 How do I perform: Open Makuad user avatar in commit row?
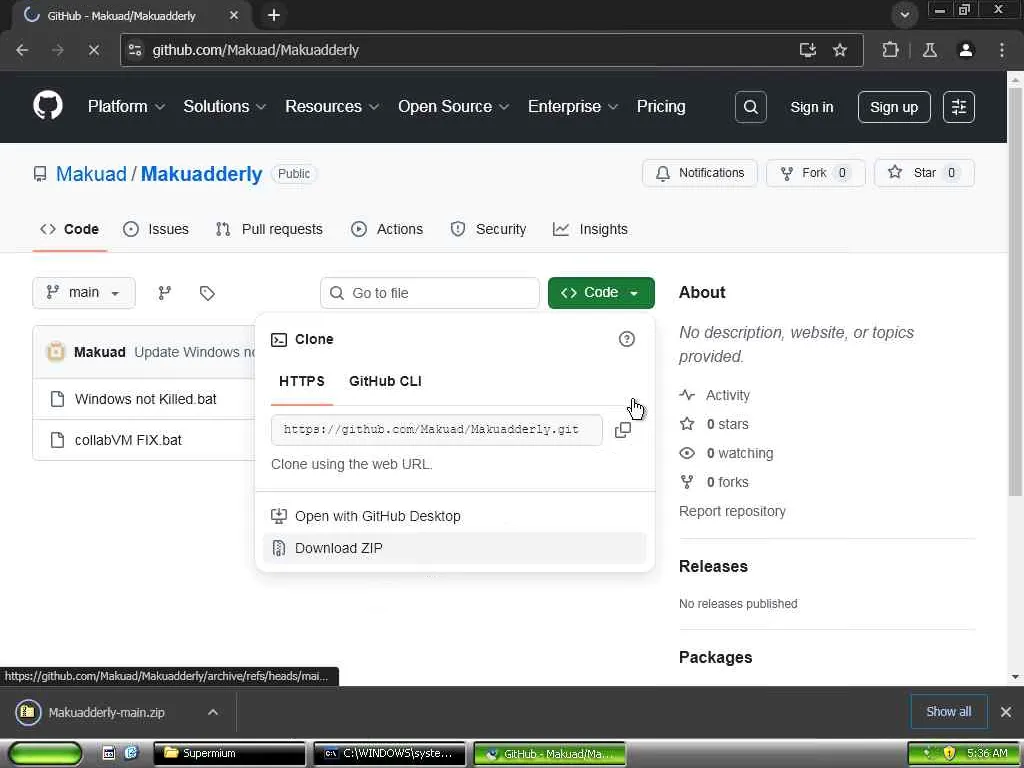[x=56, y=351]
